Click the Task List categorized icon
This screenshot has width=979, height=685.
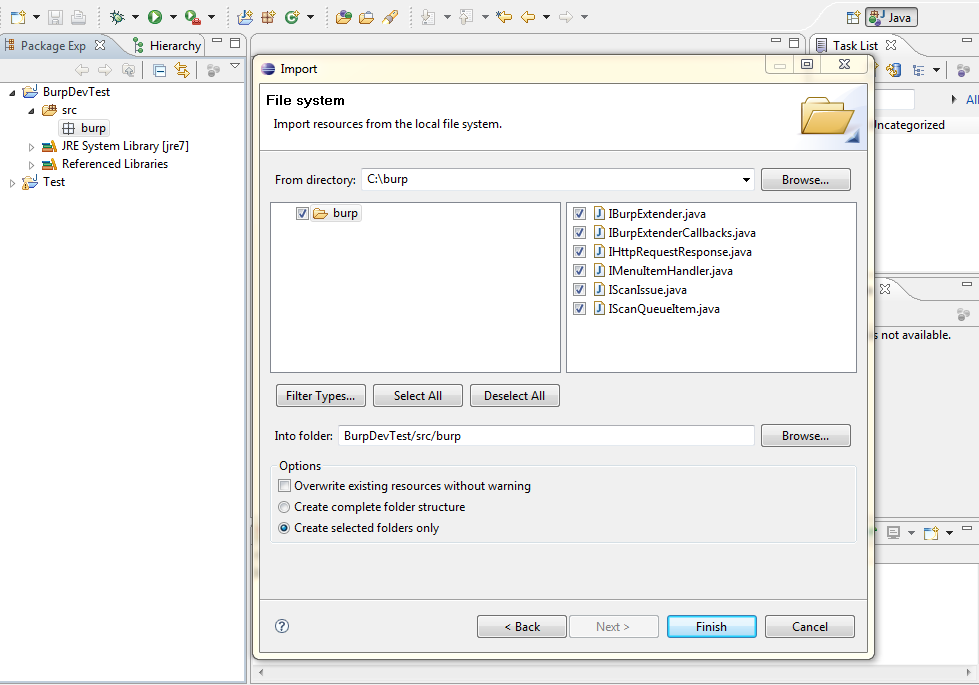tap(918, 71)
